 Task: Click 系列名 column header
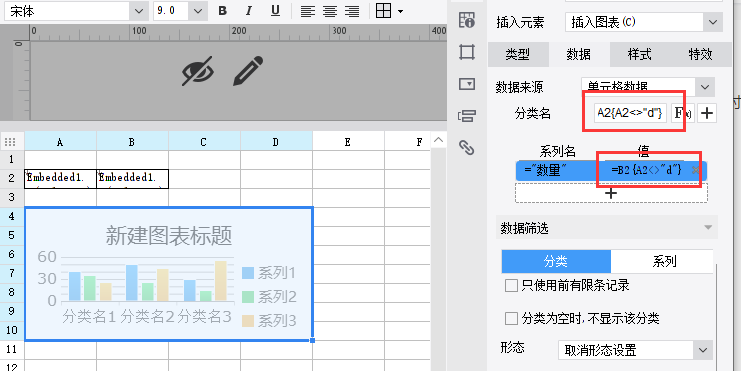pos(558,151)
